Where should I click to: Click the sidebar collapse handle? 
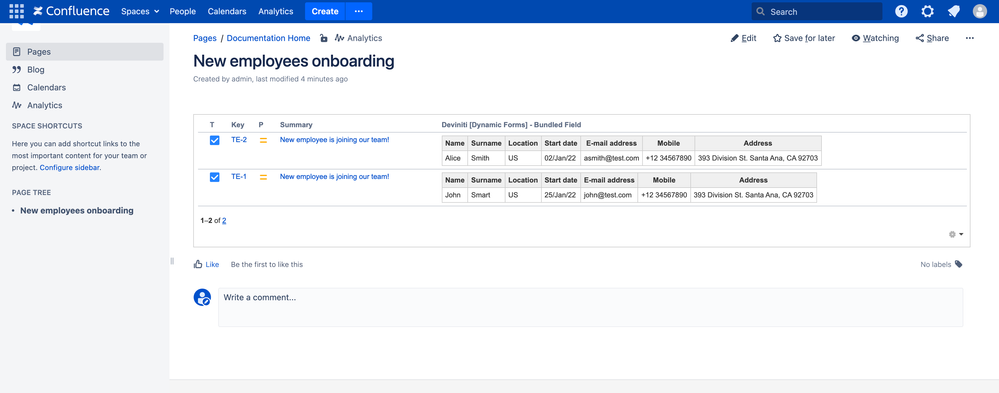pos(172,261)
